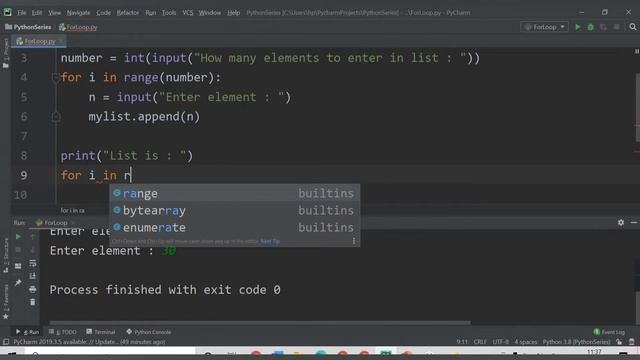Open the Navigate menu
Screen dimensions: 640x360
click(78, 13)
